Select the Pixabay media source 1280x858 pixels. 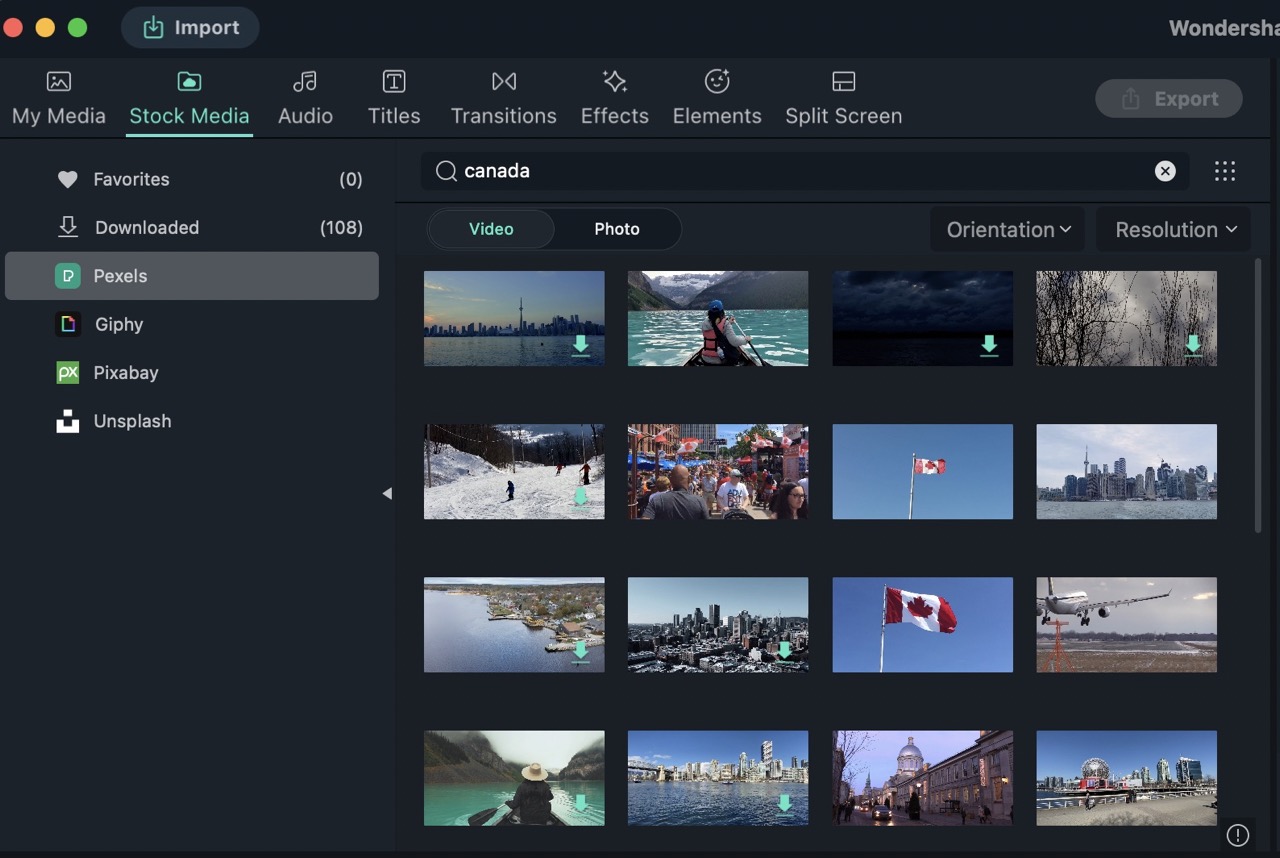(126, 372)
